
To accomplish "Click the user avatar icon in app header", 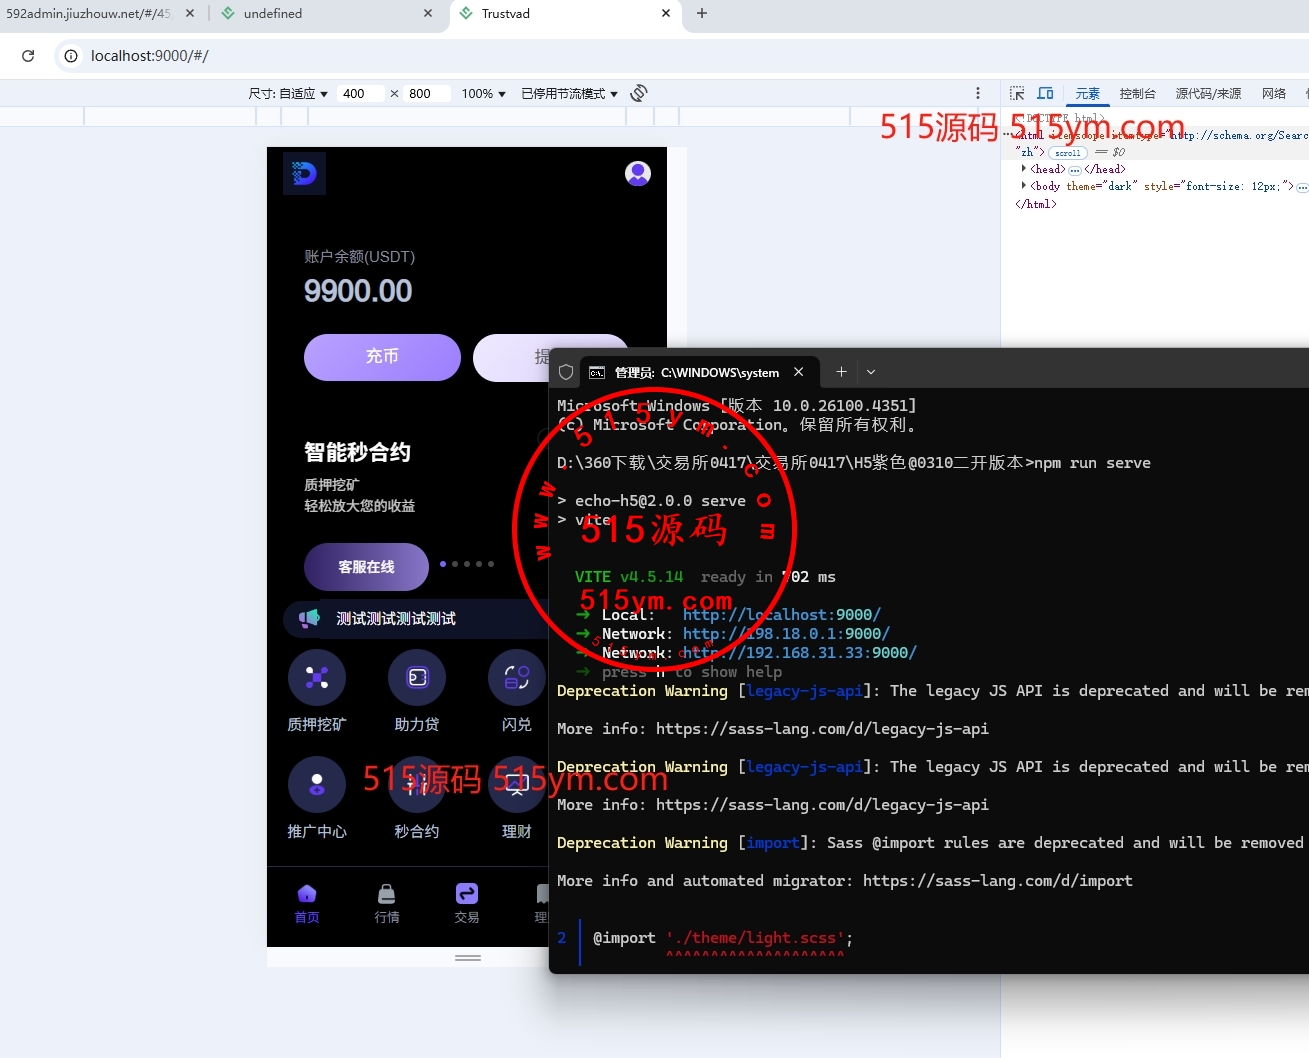I will click(638, 174).
